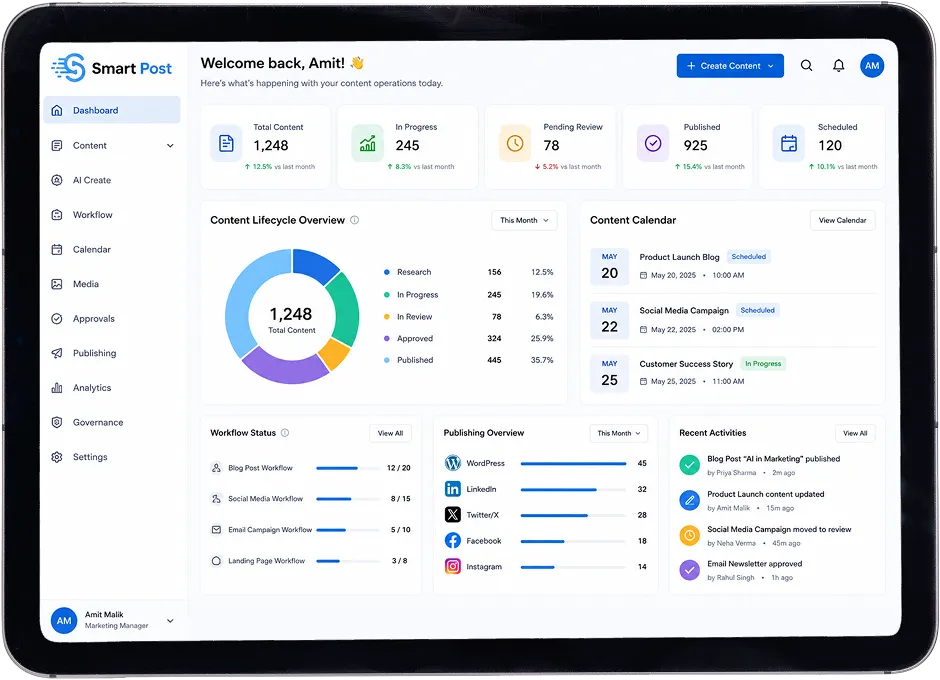Click the Approved legend entry
940x680 pixels.
point(468,338)
